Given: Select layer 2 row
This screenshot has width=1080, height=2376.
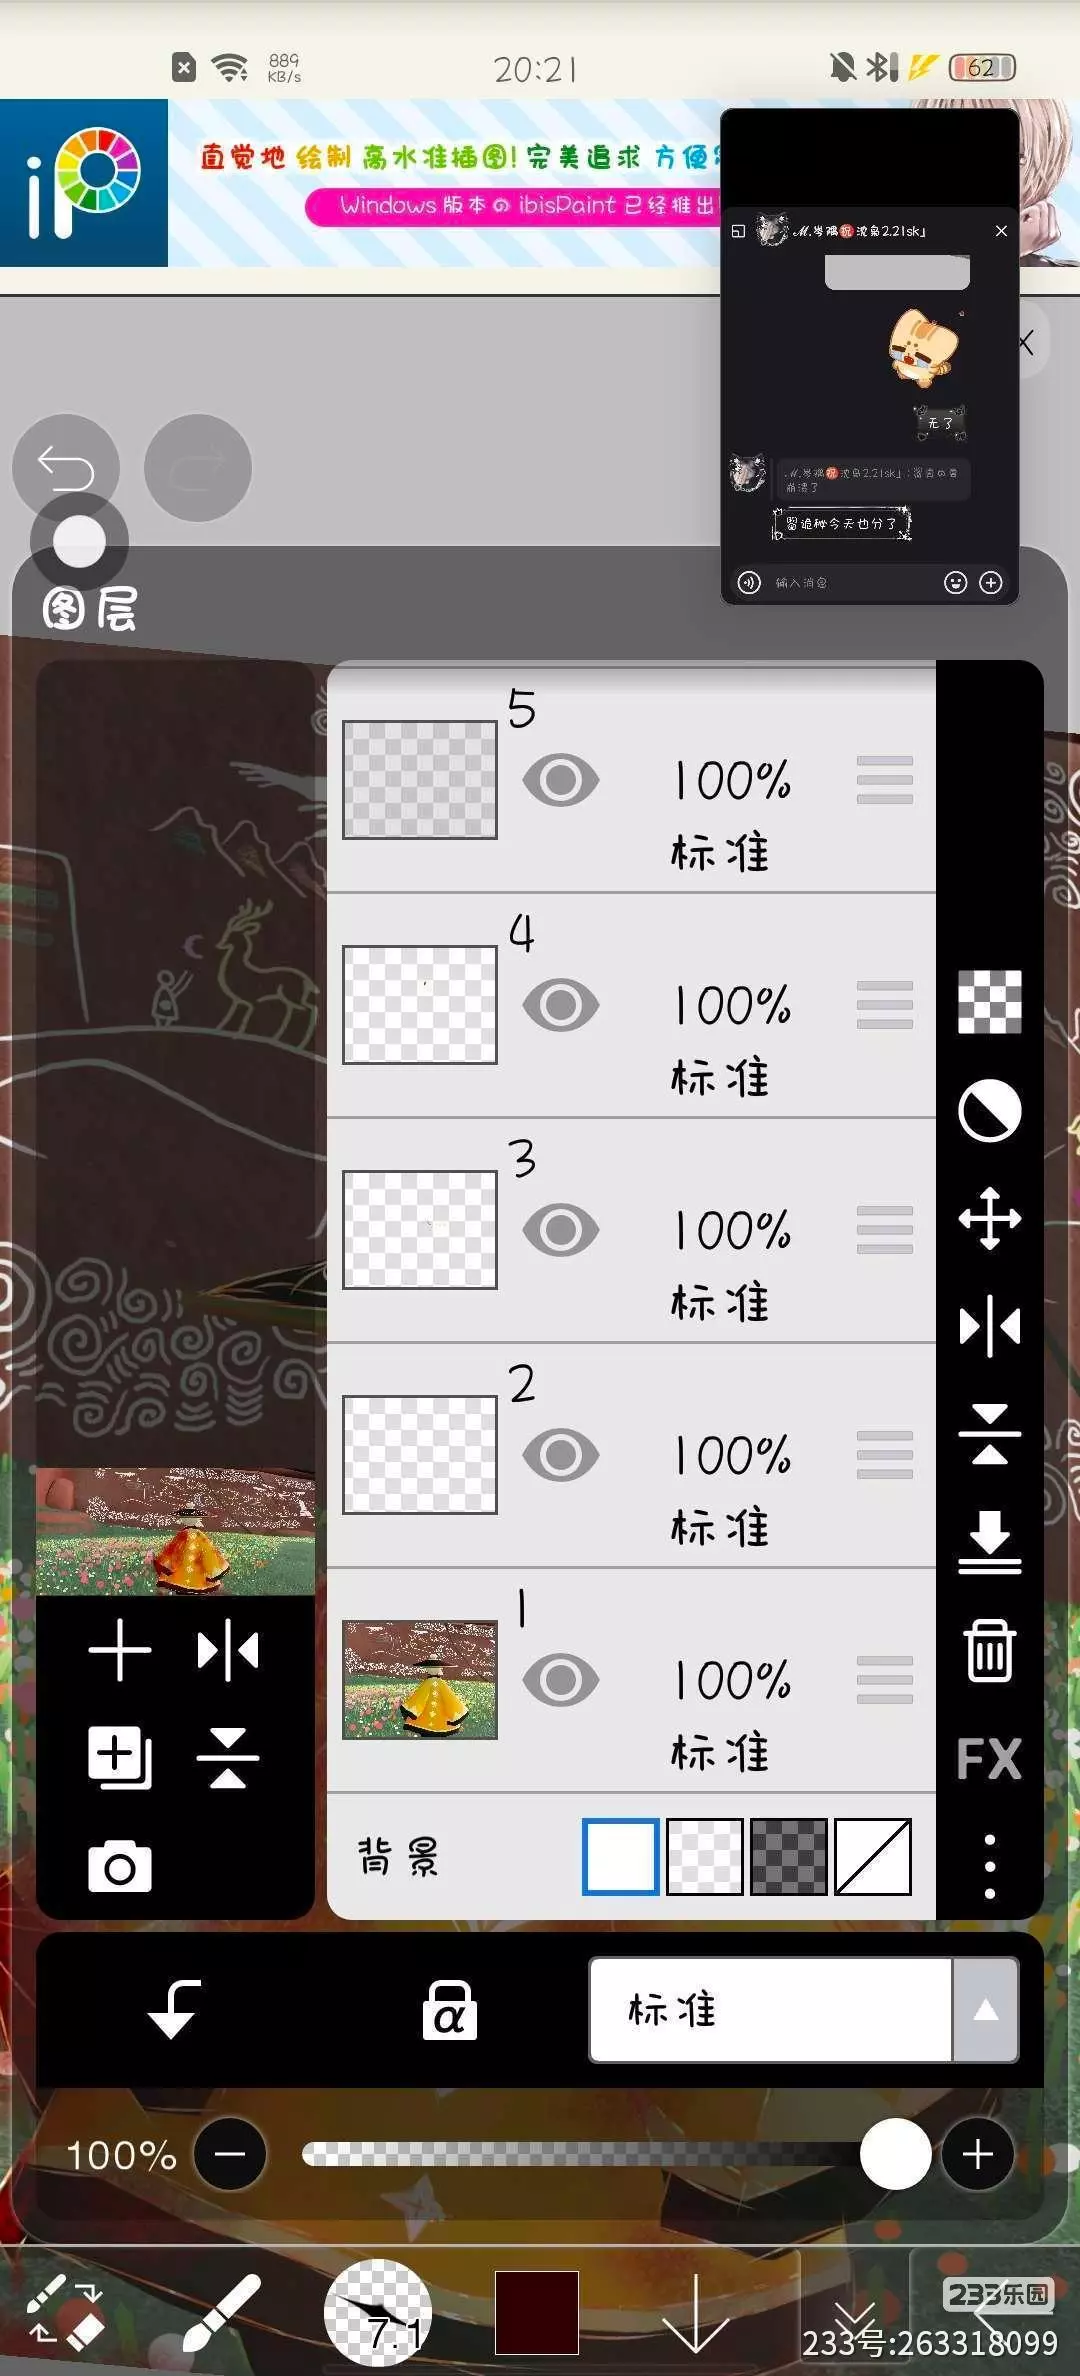Looking at the screenshot, I should [x=631, y=1455].
